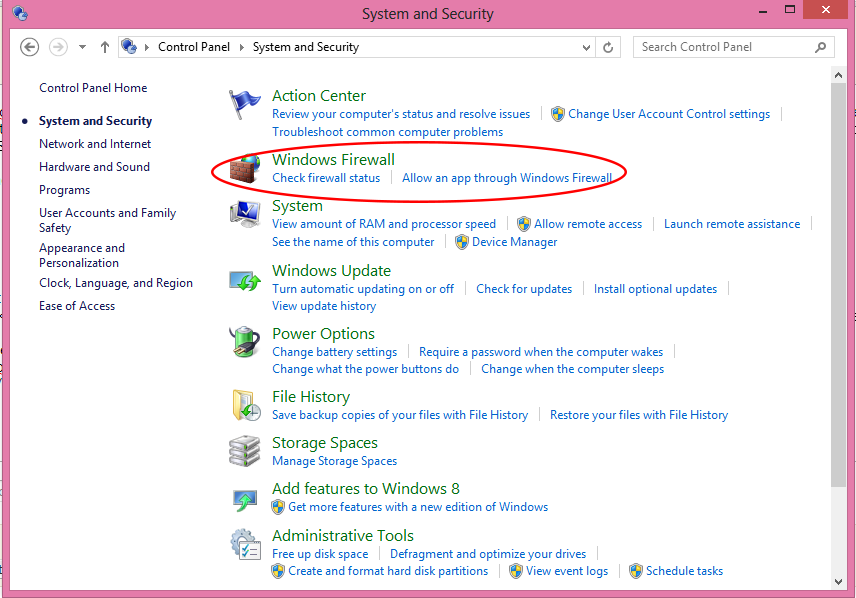Viewport: 856px width, 598px height.
Task: Click Change what the power buttons do
Action: pos(366,369)
